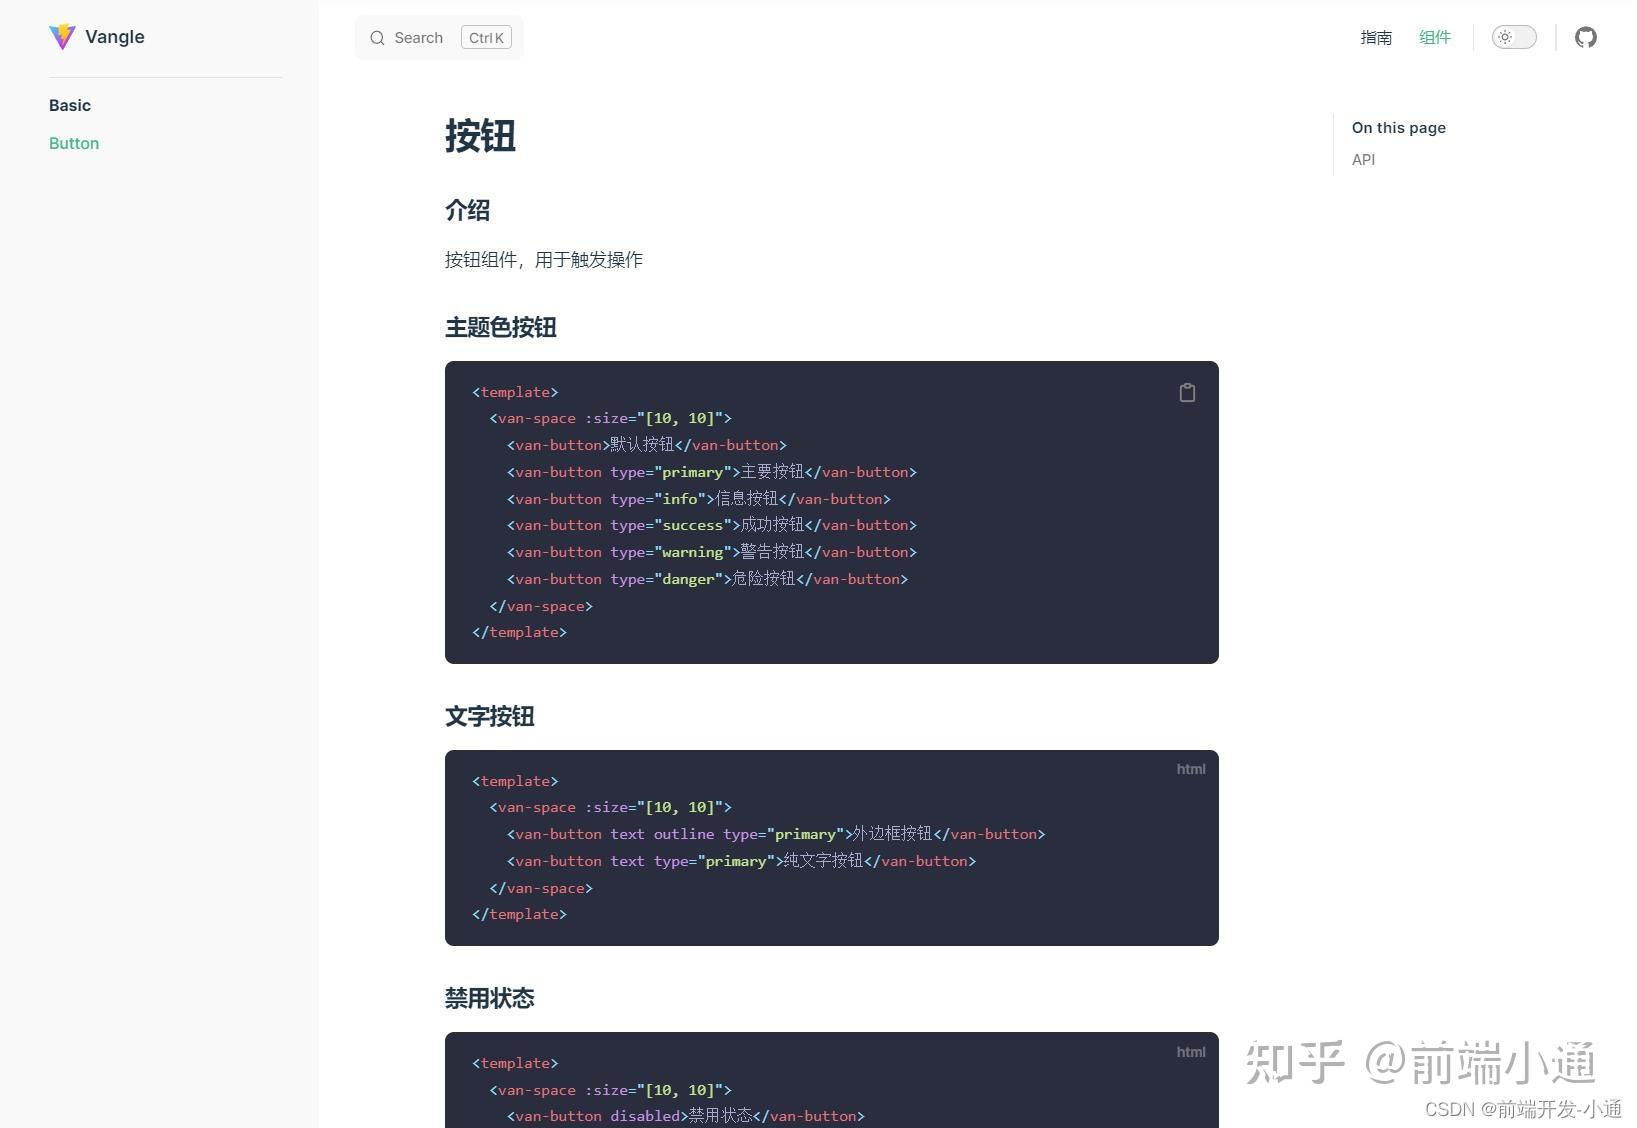Expand the Basic section in sidebar

(70, 105)
